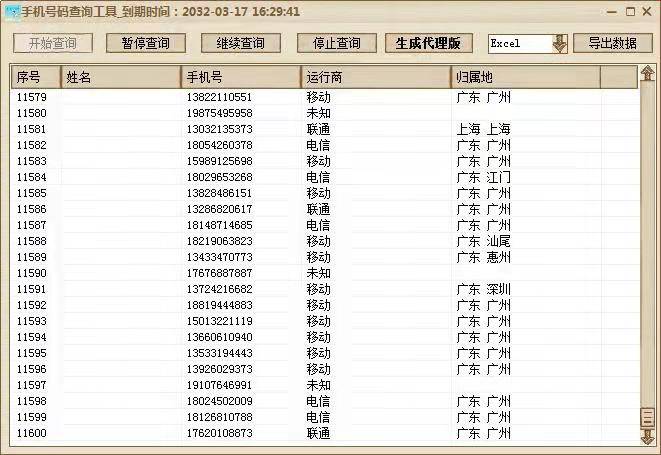Select row number 11582

32,145
